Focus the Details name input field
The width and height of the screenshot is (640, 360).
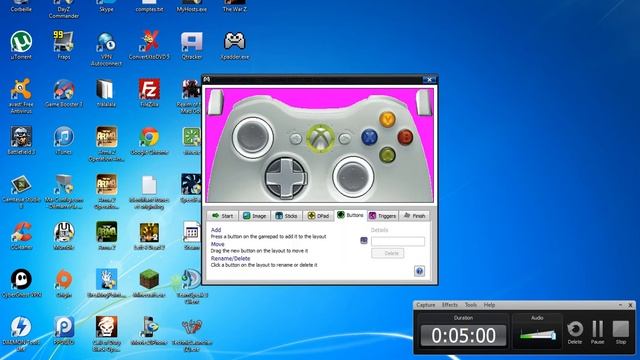pyautogui.click(x=398, y=241)
